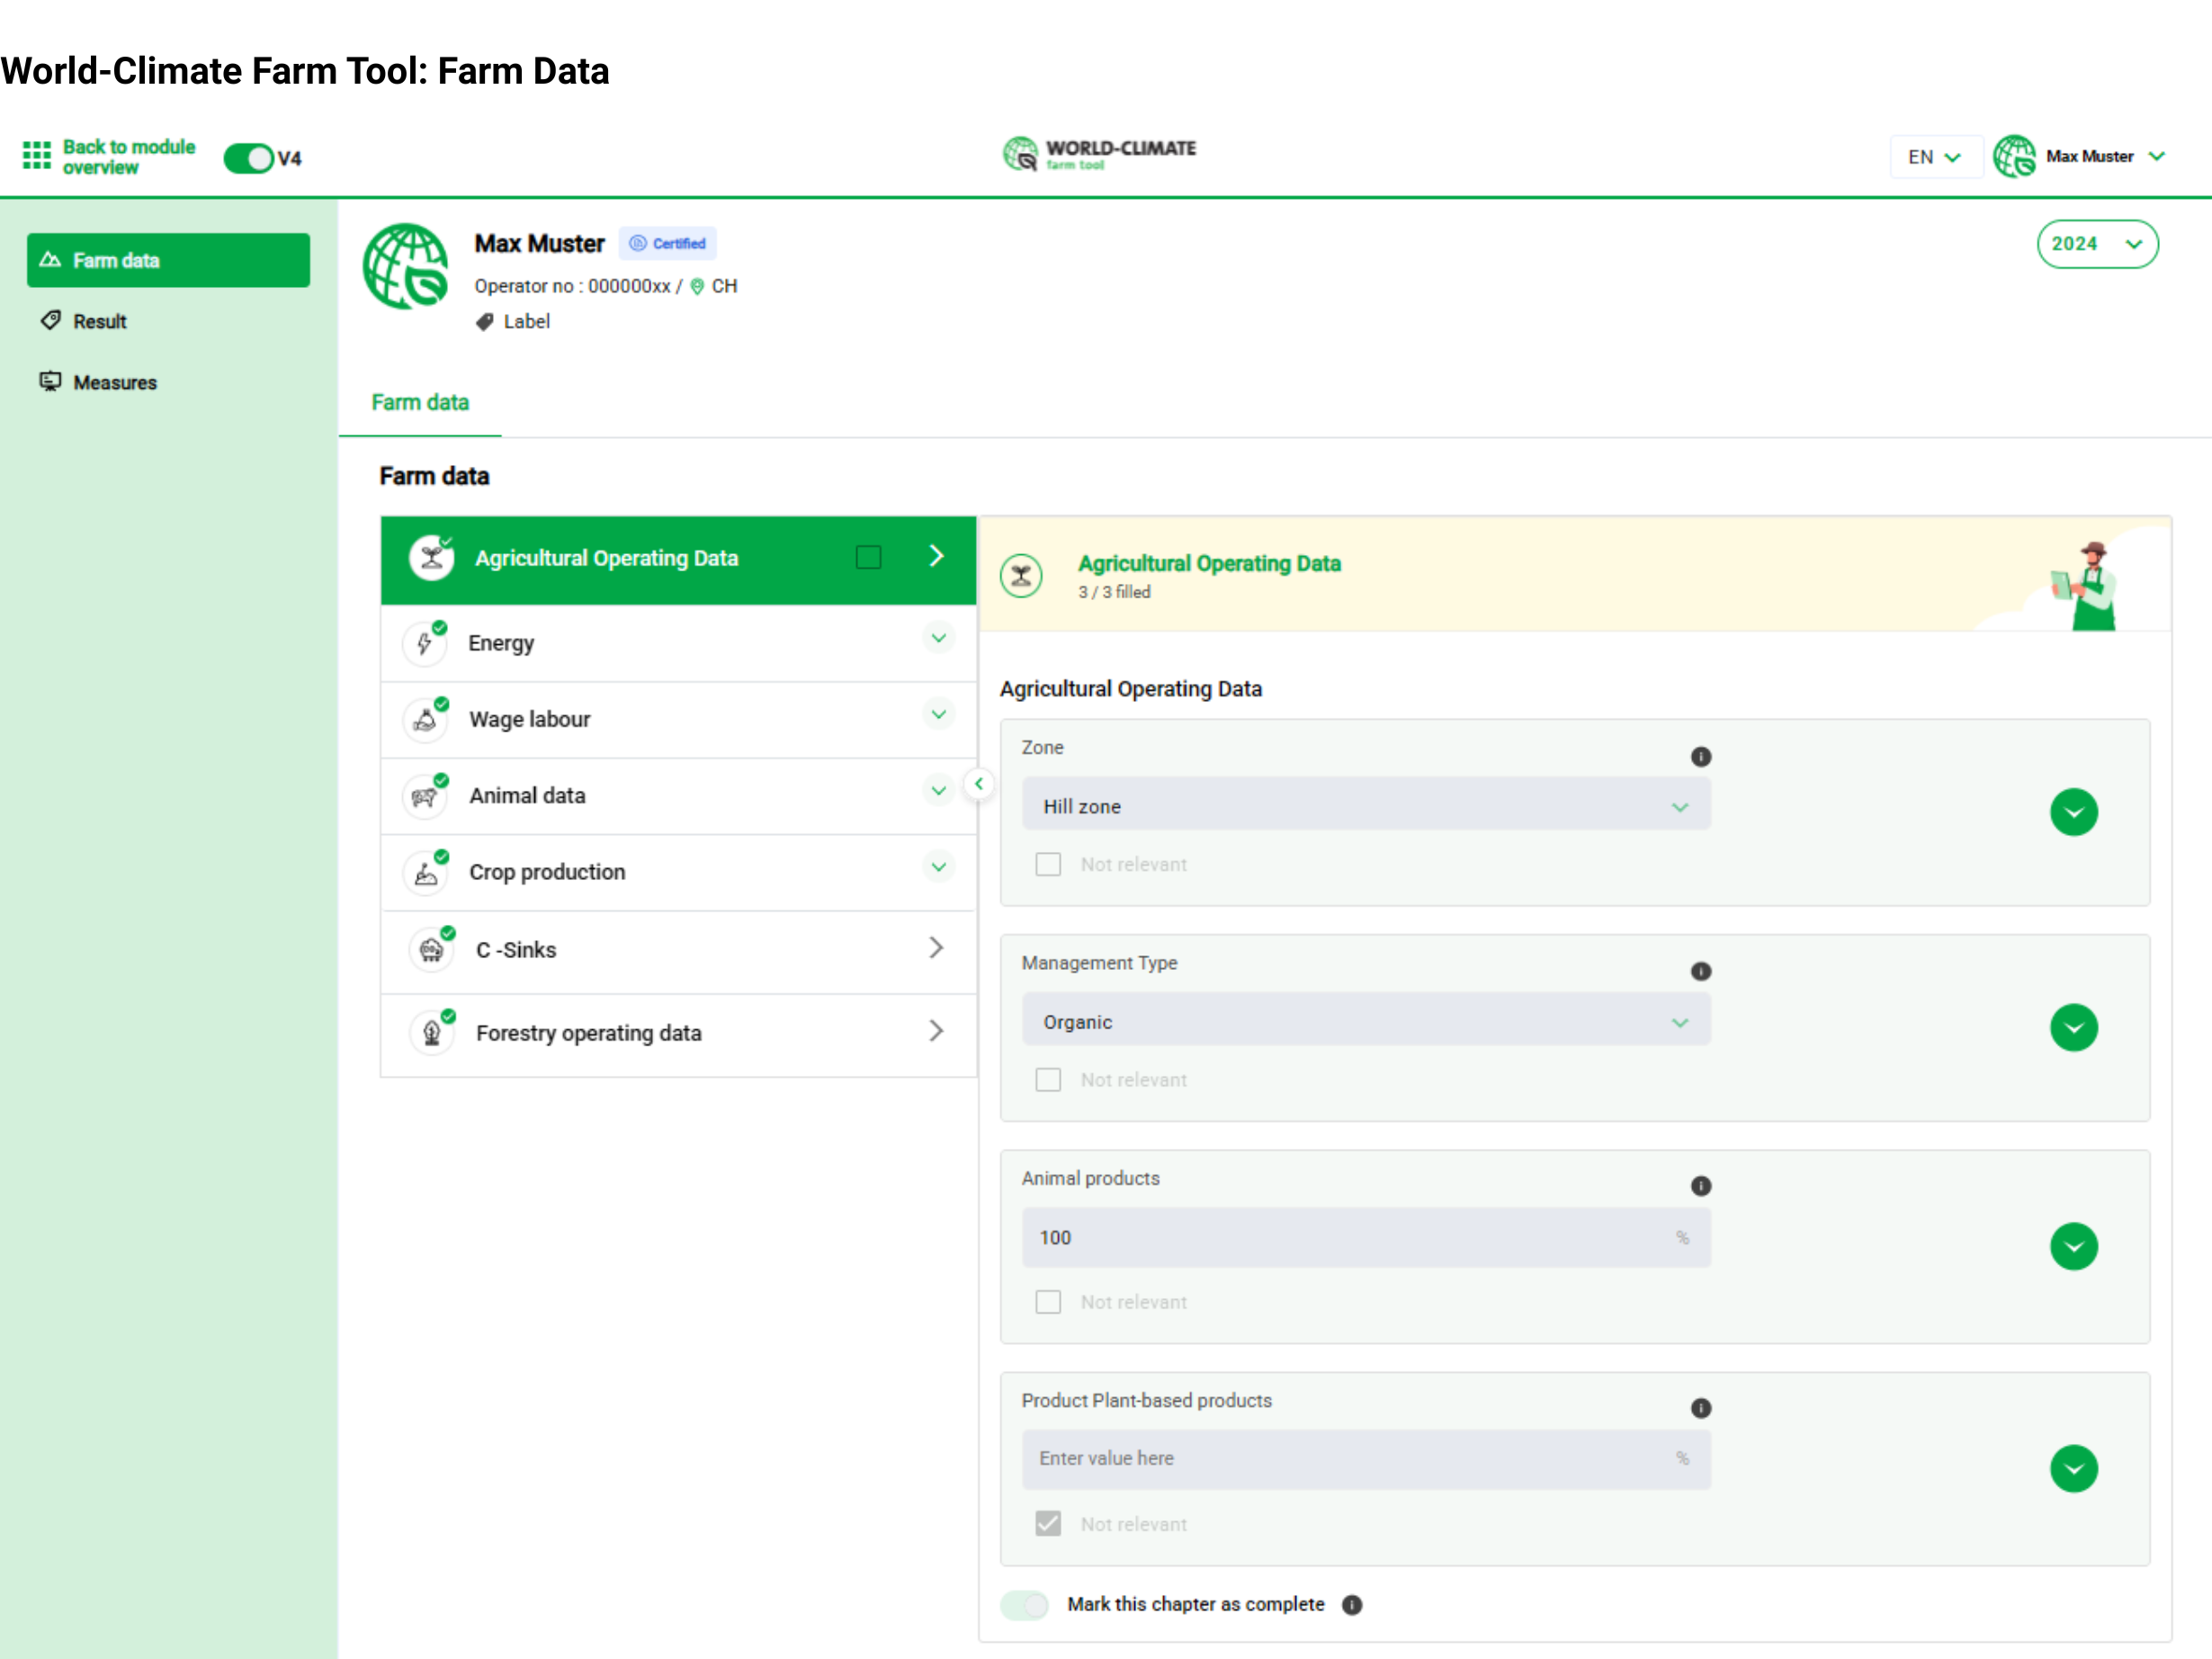Open the 2024 year dropdown
Viewport: 2212px width, 1659px height.
point(2096,244)
